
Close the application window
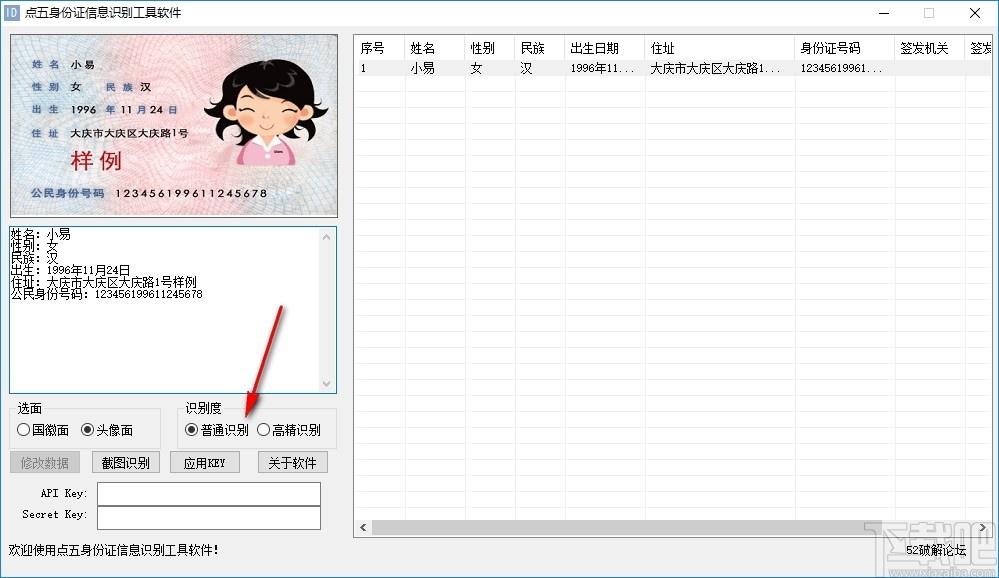[x=975, y=13]
